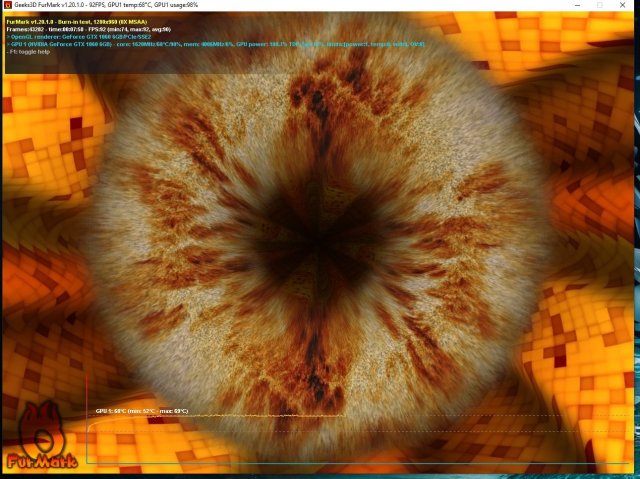640x479 pixels.
Task: Minimize the FurMark window
Action: click(x=572, y=5)
